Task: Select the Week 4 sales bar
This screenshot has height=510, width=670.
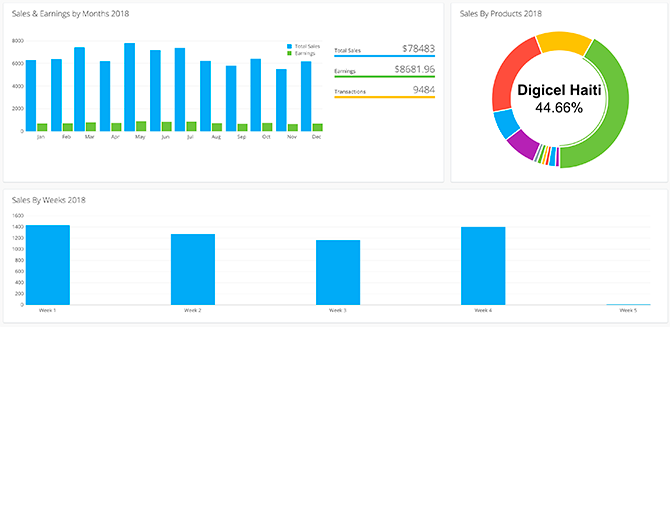Action: coord(483,266)
